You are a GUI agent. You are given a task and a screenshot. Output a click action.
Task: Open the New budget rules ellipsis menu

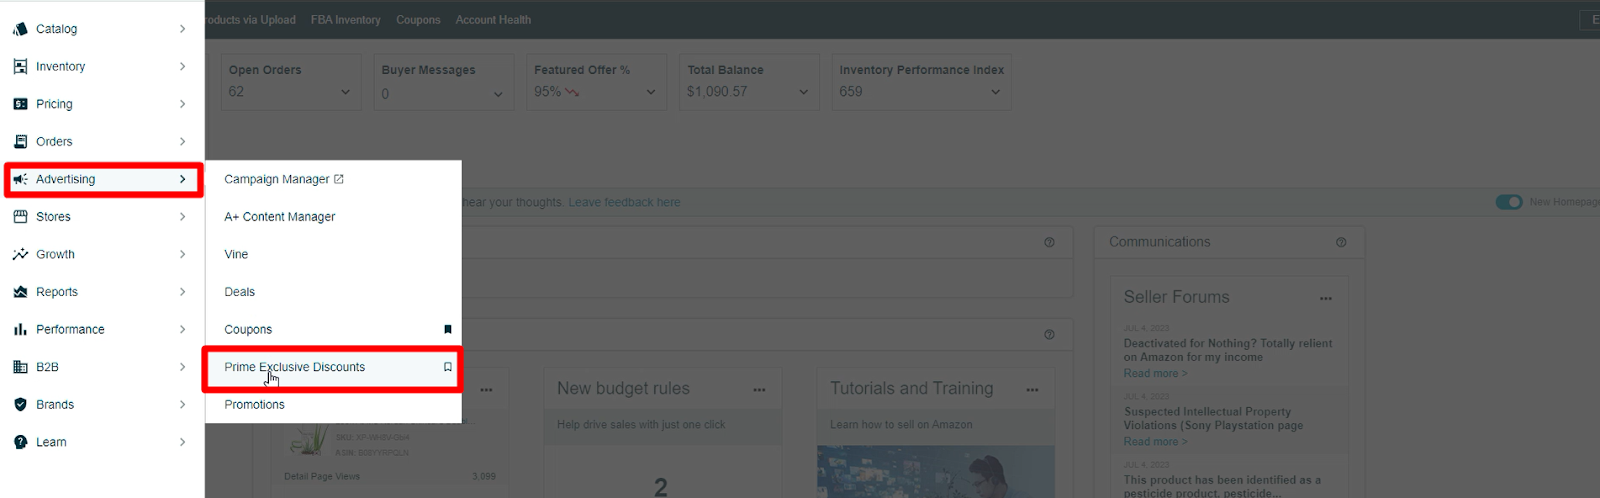pos(759,390)
